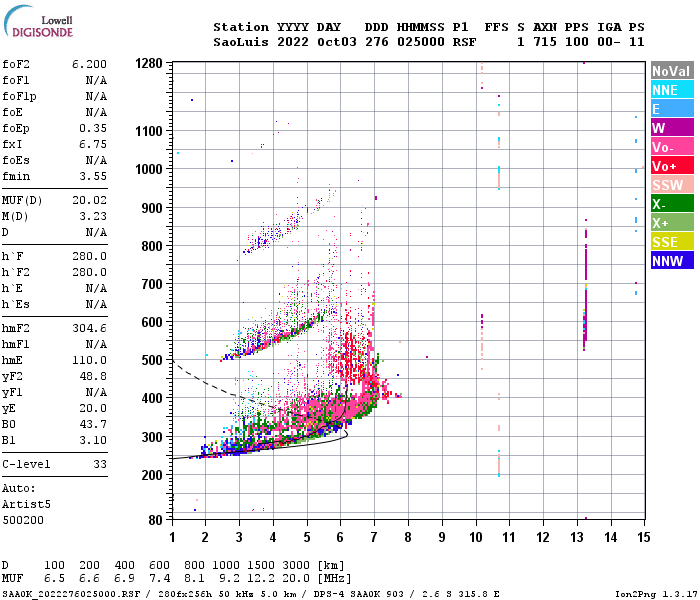Screen dimensions: 700x600
Task: Click the Oct03 date in header
Action: click(x=337, y=42)
